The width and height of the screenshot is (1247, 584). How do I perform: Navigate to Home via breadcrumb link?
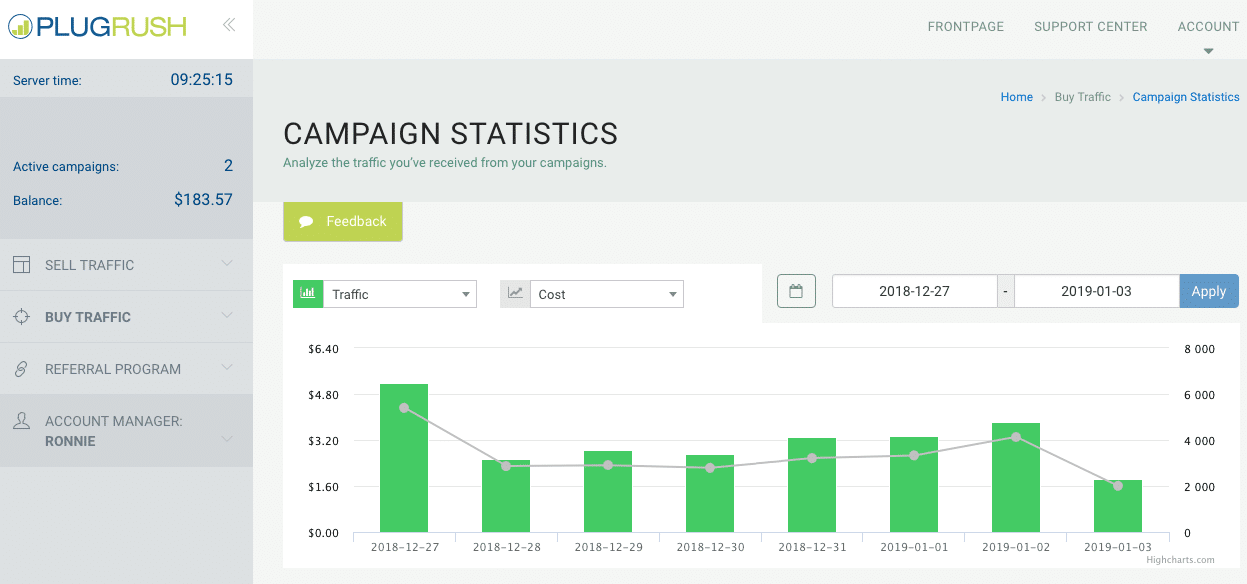coord(1016,96)
